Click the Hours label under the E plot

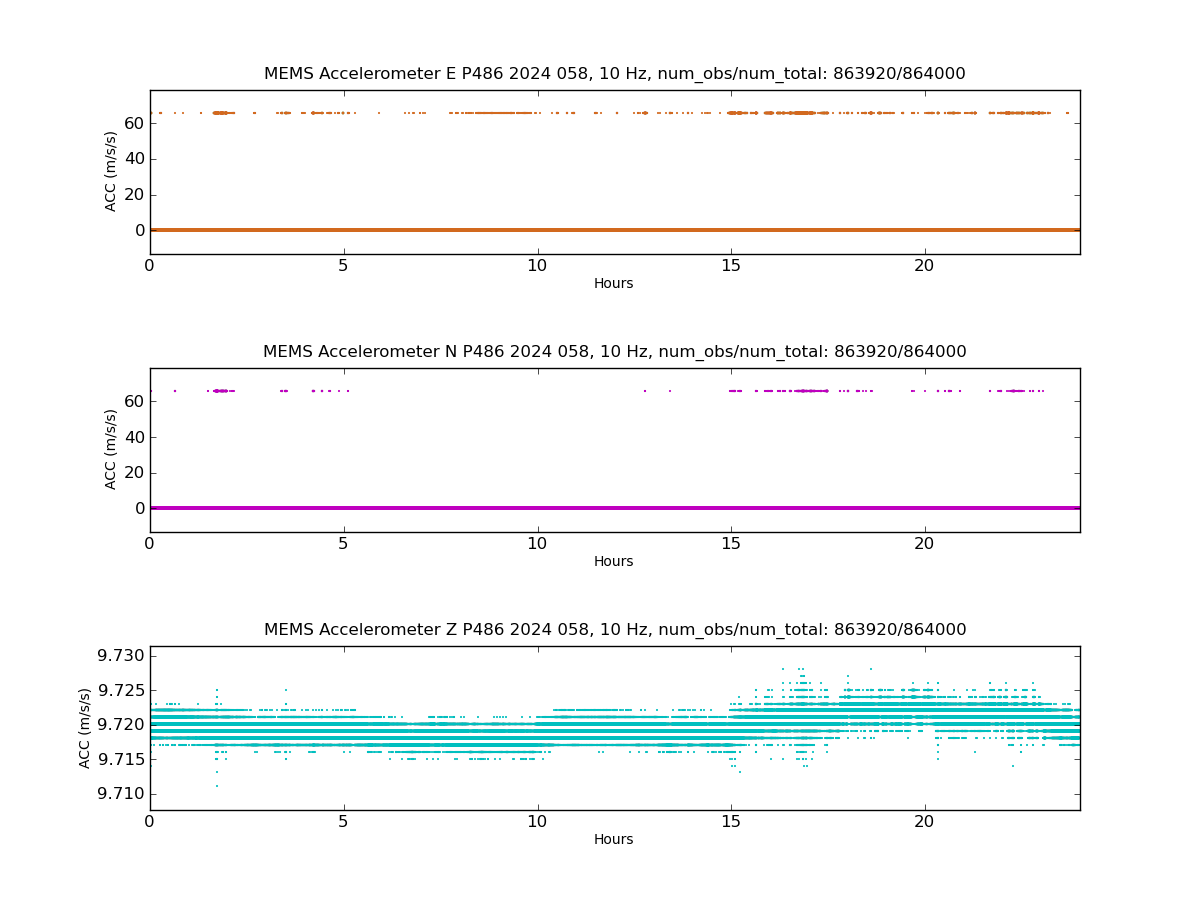pos(614,284)
